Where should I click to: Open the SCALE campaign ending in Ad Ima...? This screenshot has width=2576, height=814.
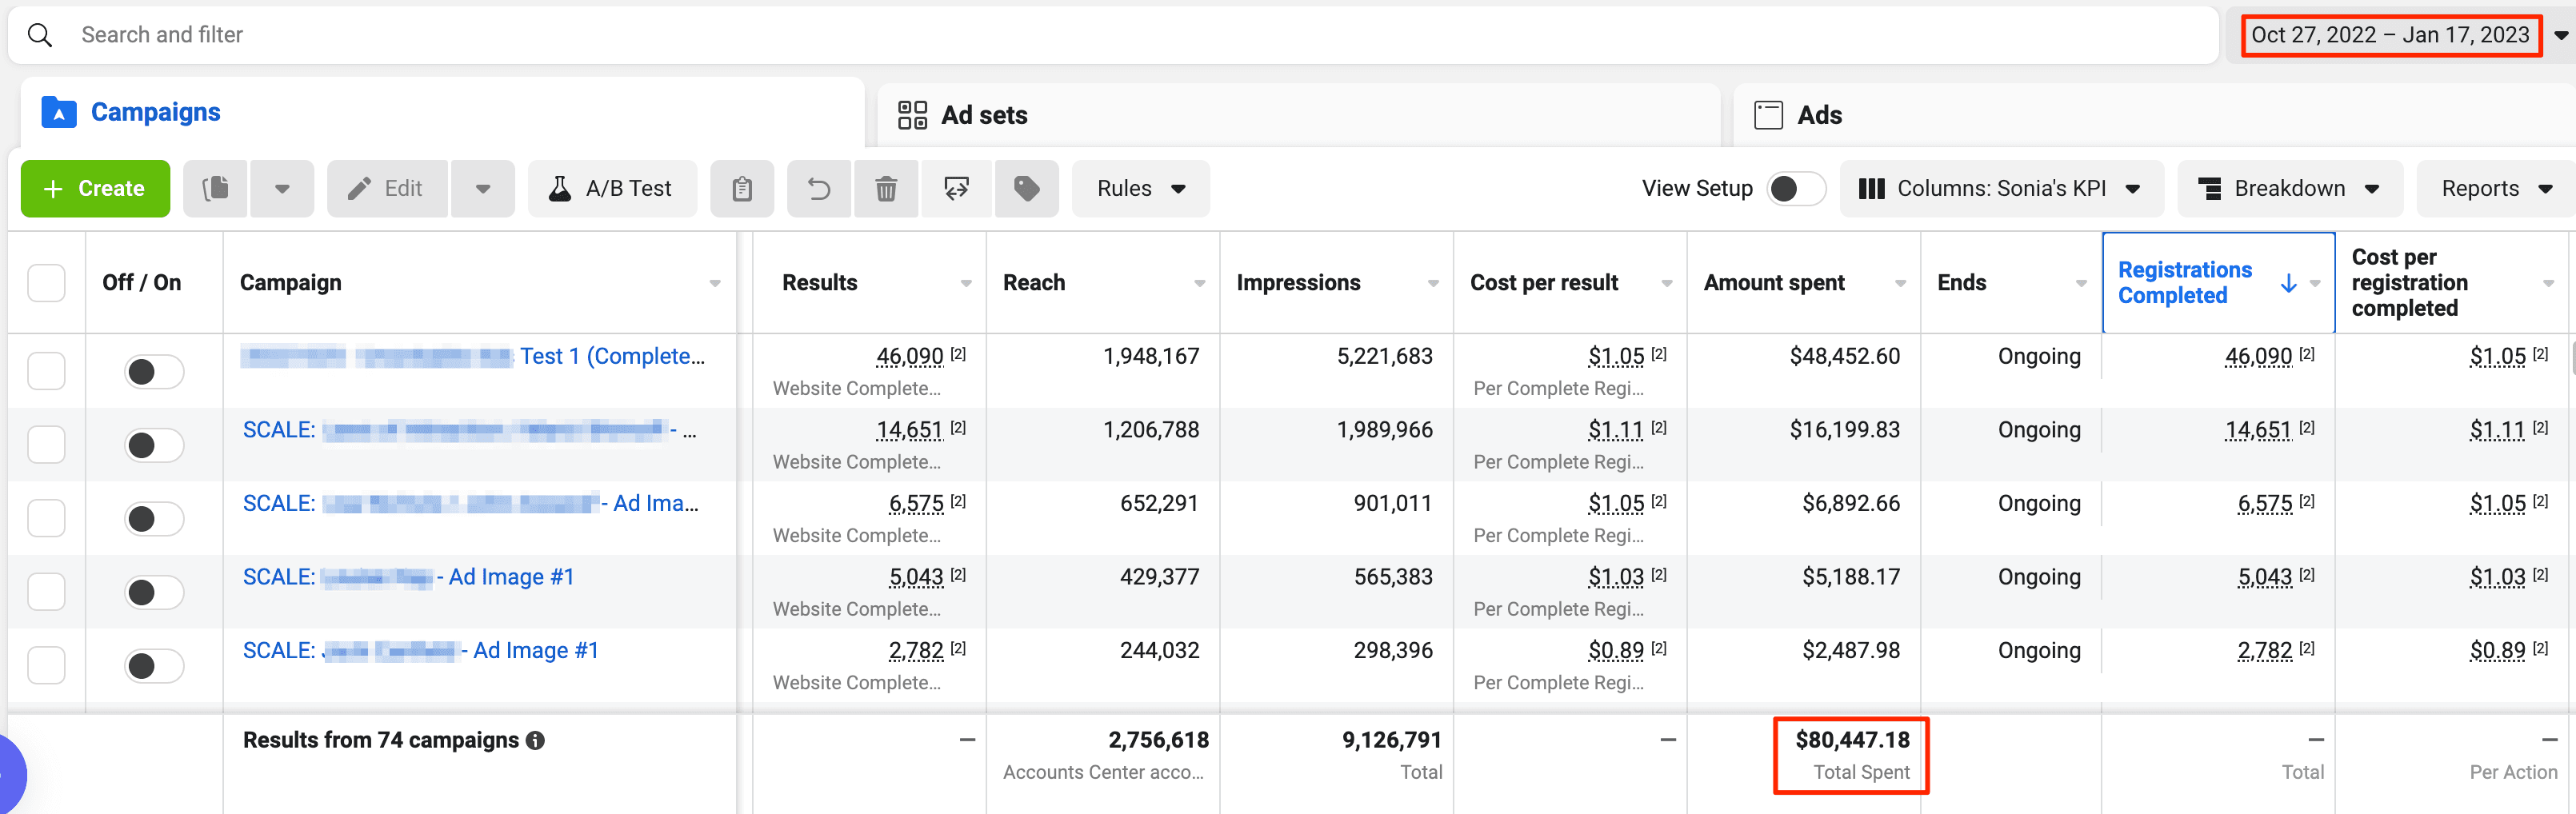coord(471,503)
